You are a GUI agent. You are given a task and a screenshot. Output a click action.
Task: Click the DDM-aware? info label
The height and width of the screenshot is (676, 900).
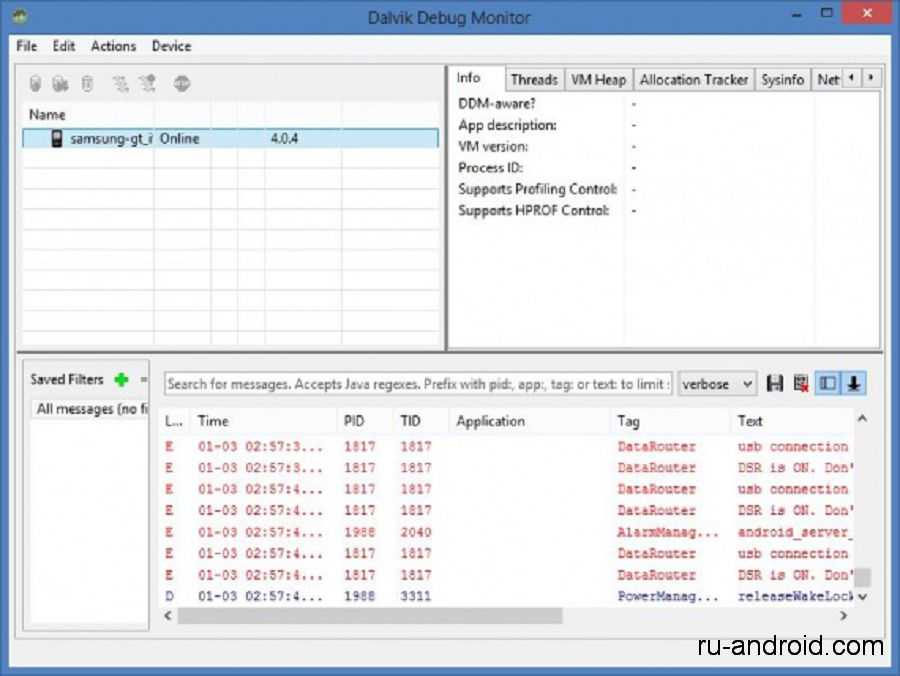496,104
